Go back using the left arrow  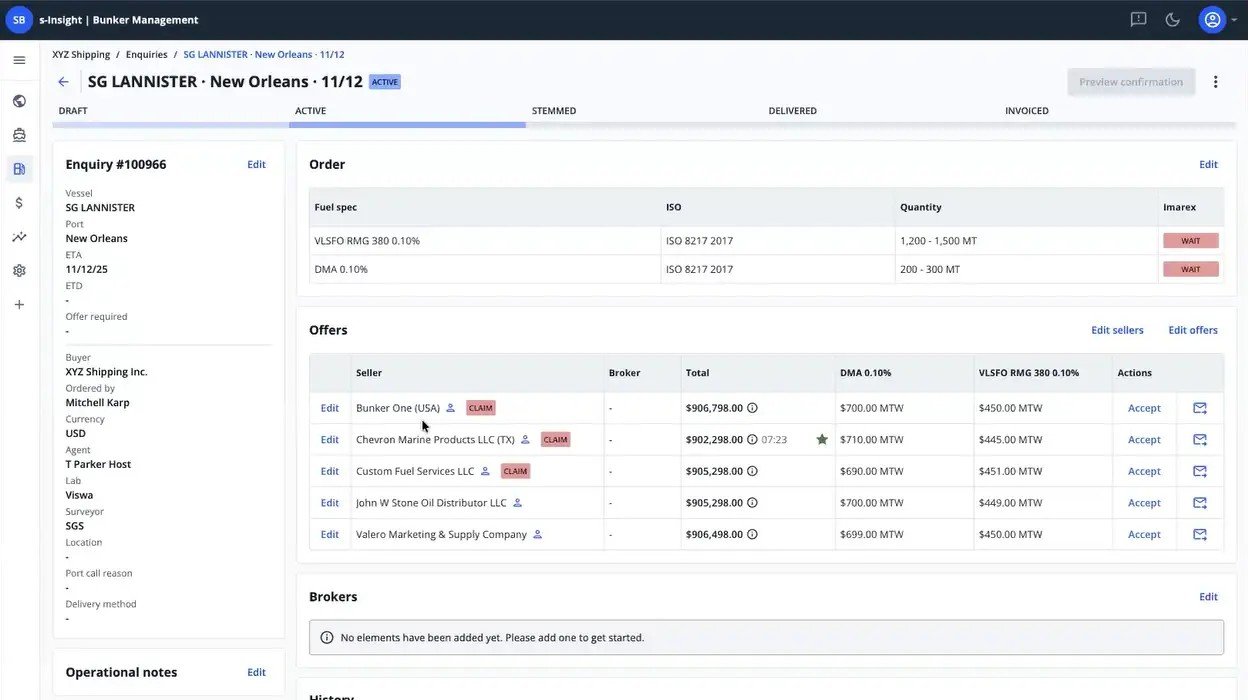64,82
